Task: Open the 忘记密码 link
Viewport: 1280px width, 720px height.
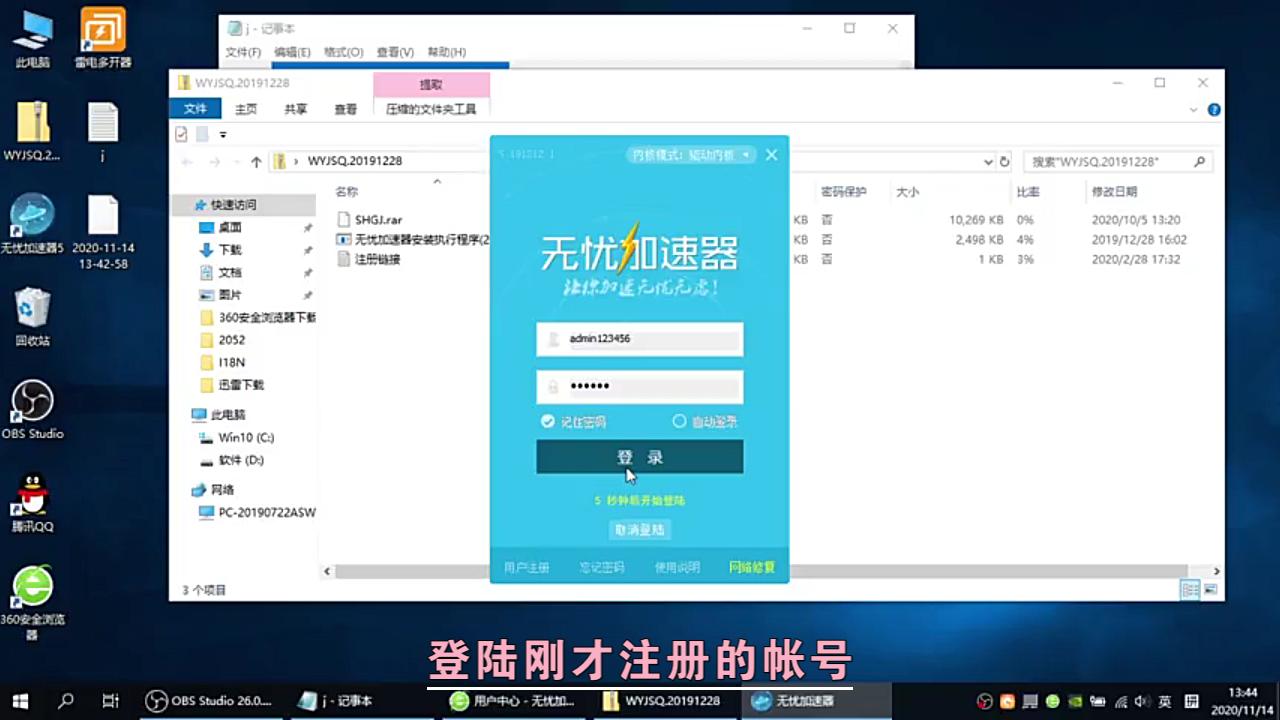Action: (x=602, y=567)
